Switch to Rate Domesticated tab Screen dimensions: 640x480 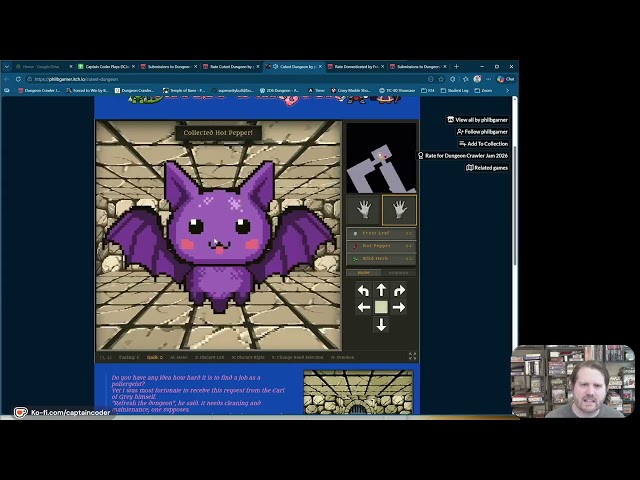[356, 67]
